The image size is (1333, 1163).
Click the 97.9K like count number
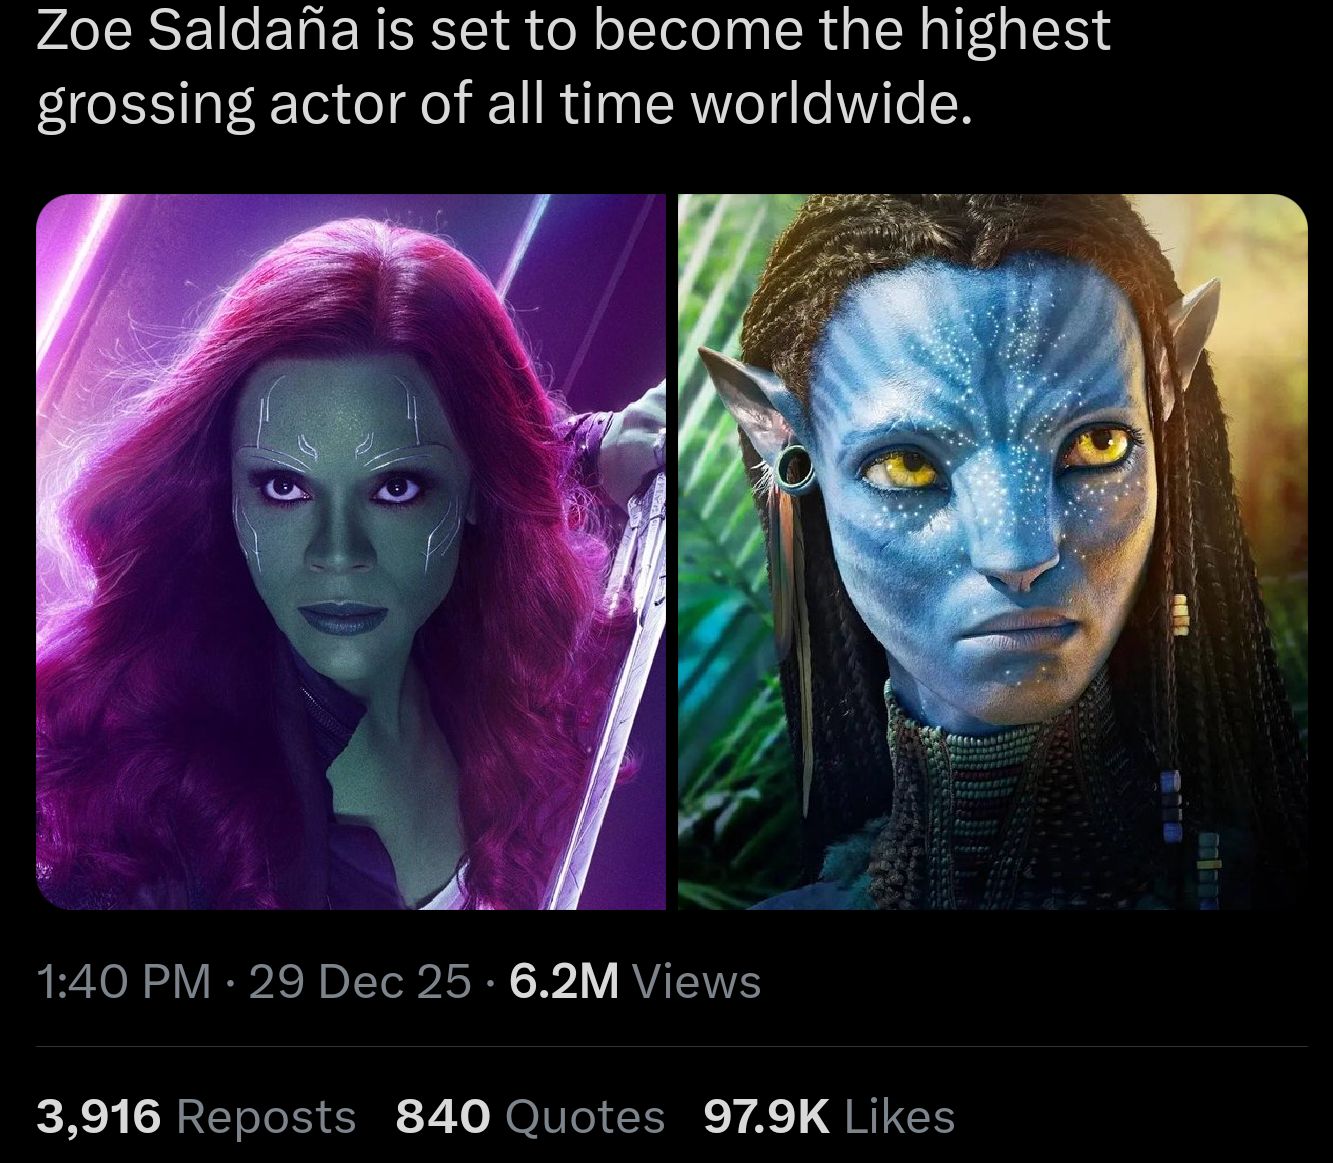click(767, 1117)
